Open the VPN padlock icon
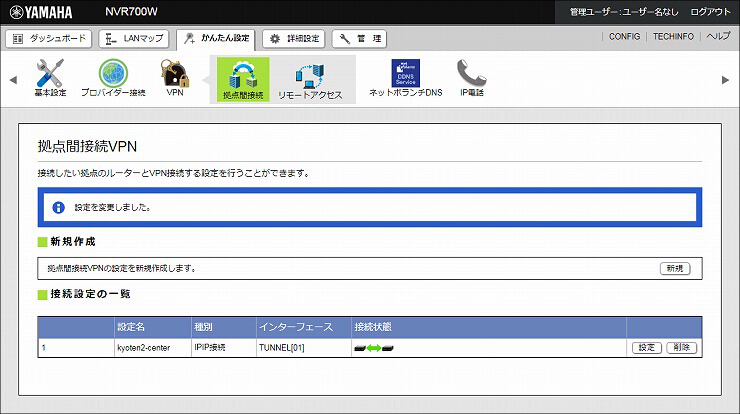 (175, 78)
